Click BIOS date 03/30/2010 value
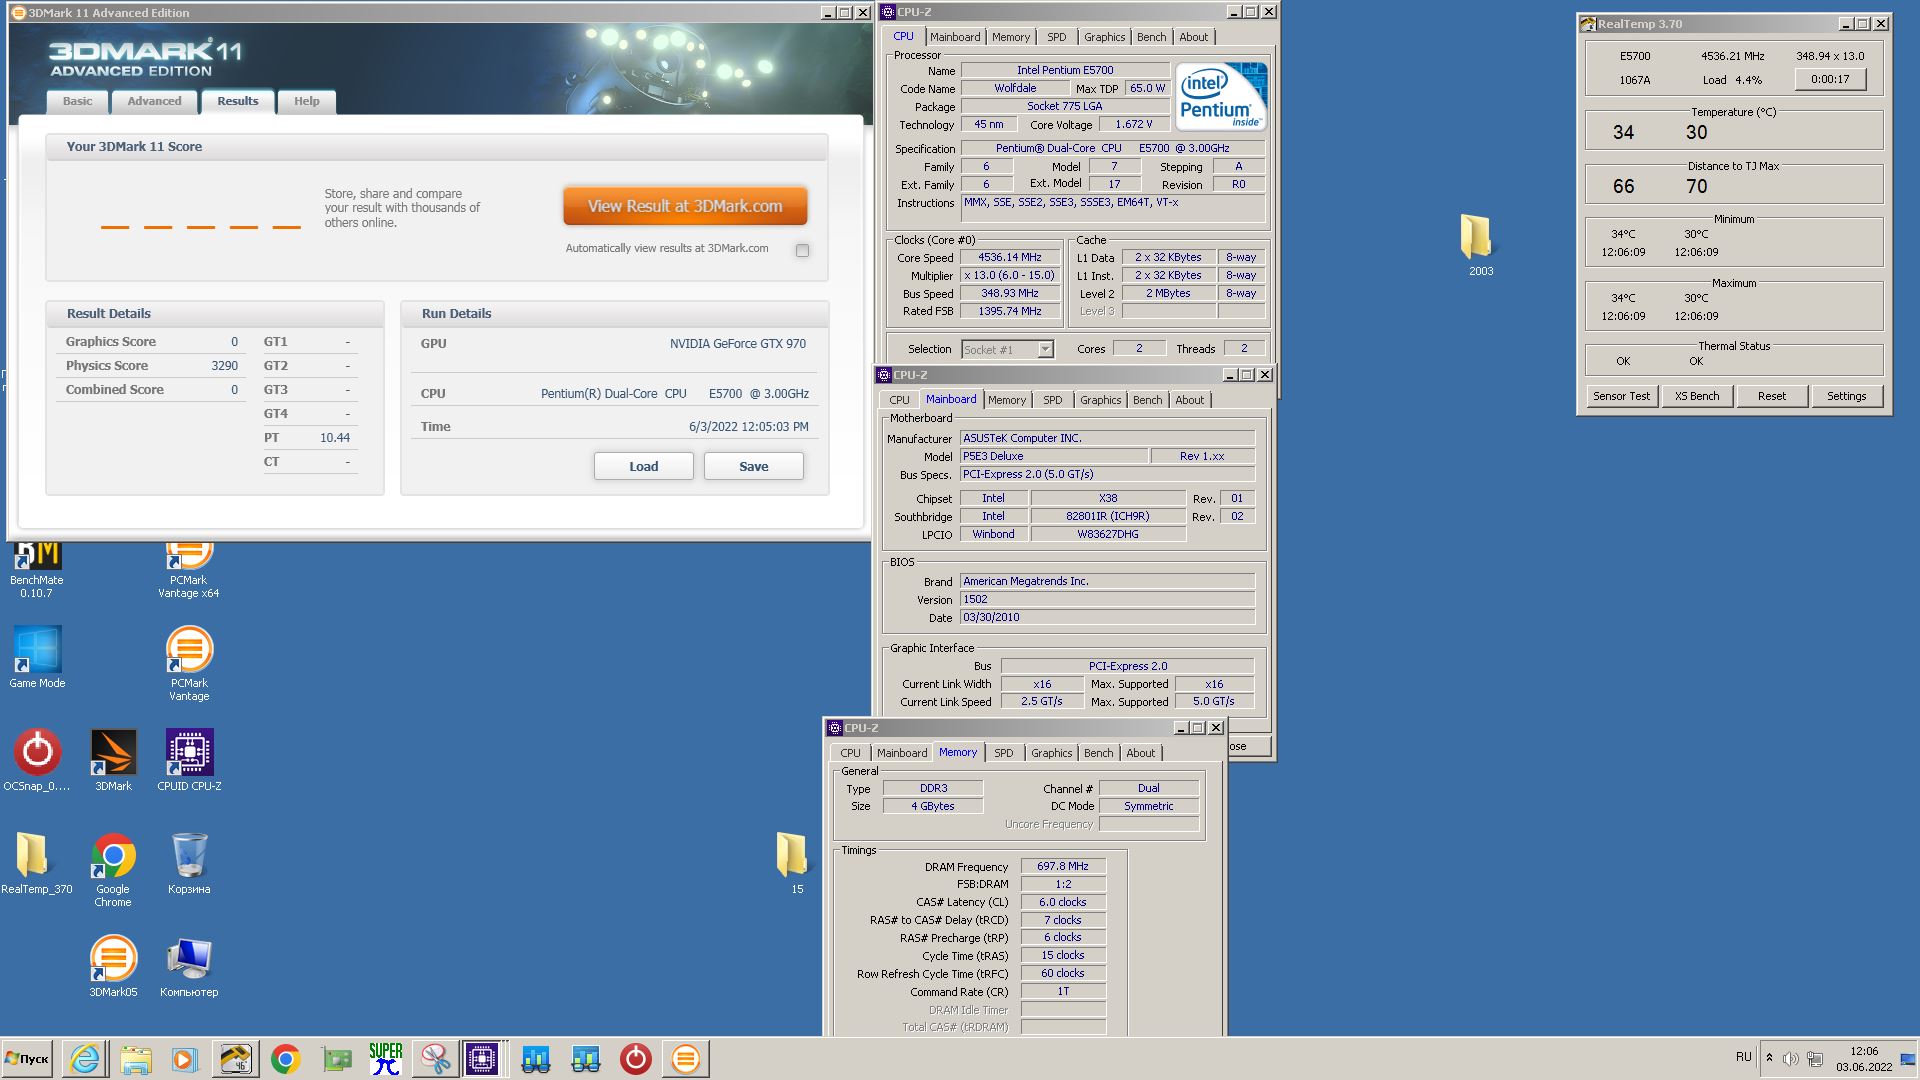Image resolution: width=1920 pixels, height=1080 pixels. pos(1107,617)
